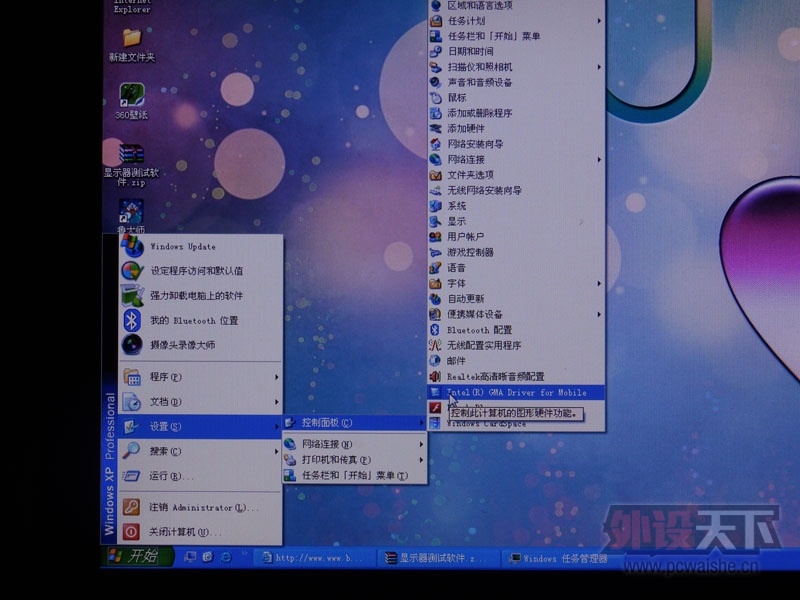
Task: Open 区域和语言选项
Action: click(516, 6)
